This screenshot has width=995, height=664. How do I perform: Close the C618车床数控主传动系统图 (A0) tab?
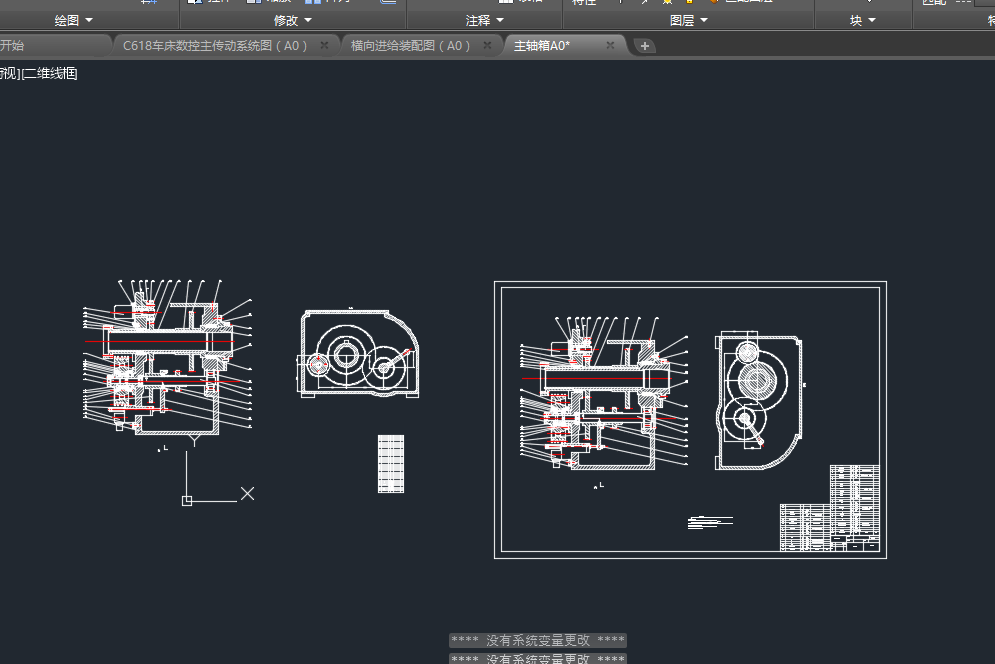324,46
